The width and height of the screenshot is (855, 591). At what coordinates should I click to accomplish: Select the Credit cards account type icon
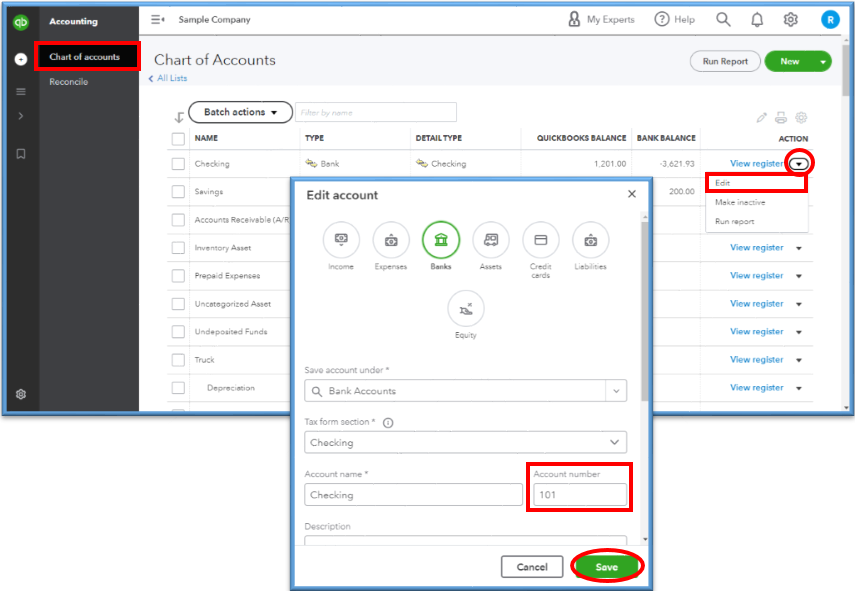(x=540, y=240)
